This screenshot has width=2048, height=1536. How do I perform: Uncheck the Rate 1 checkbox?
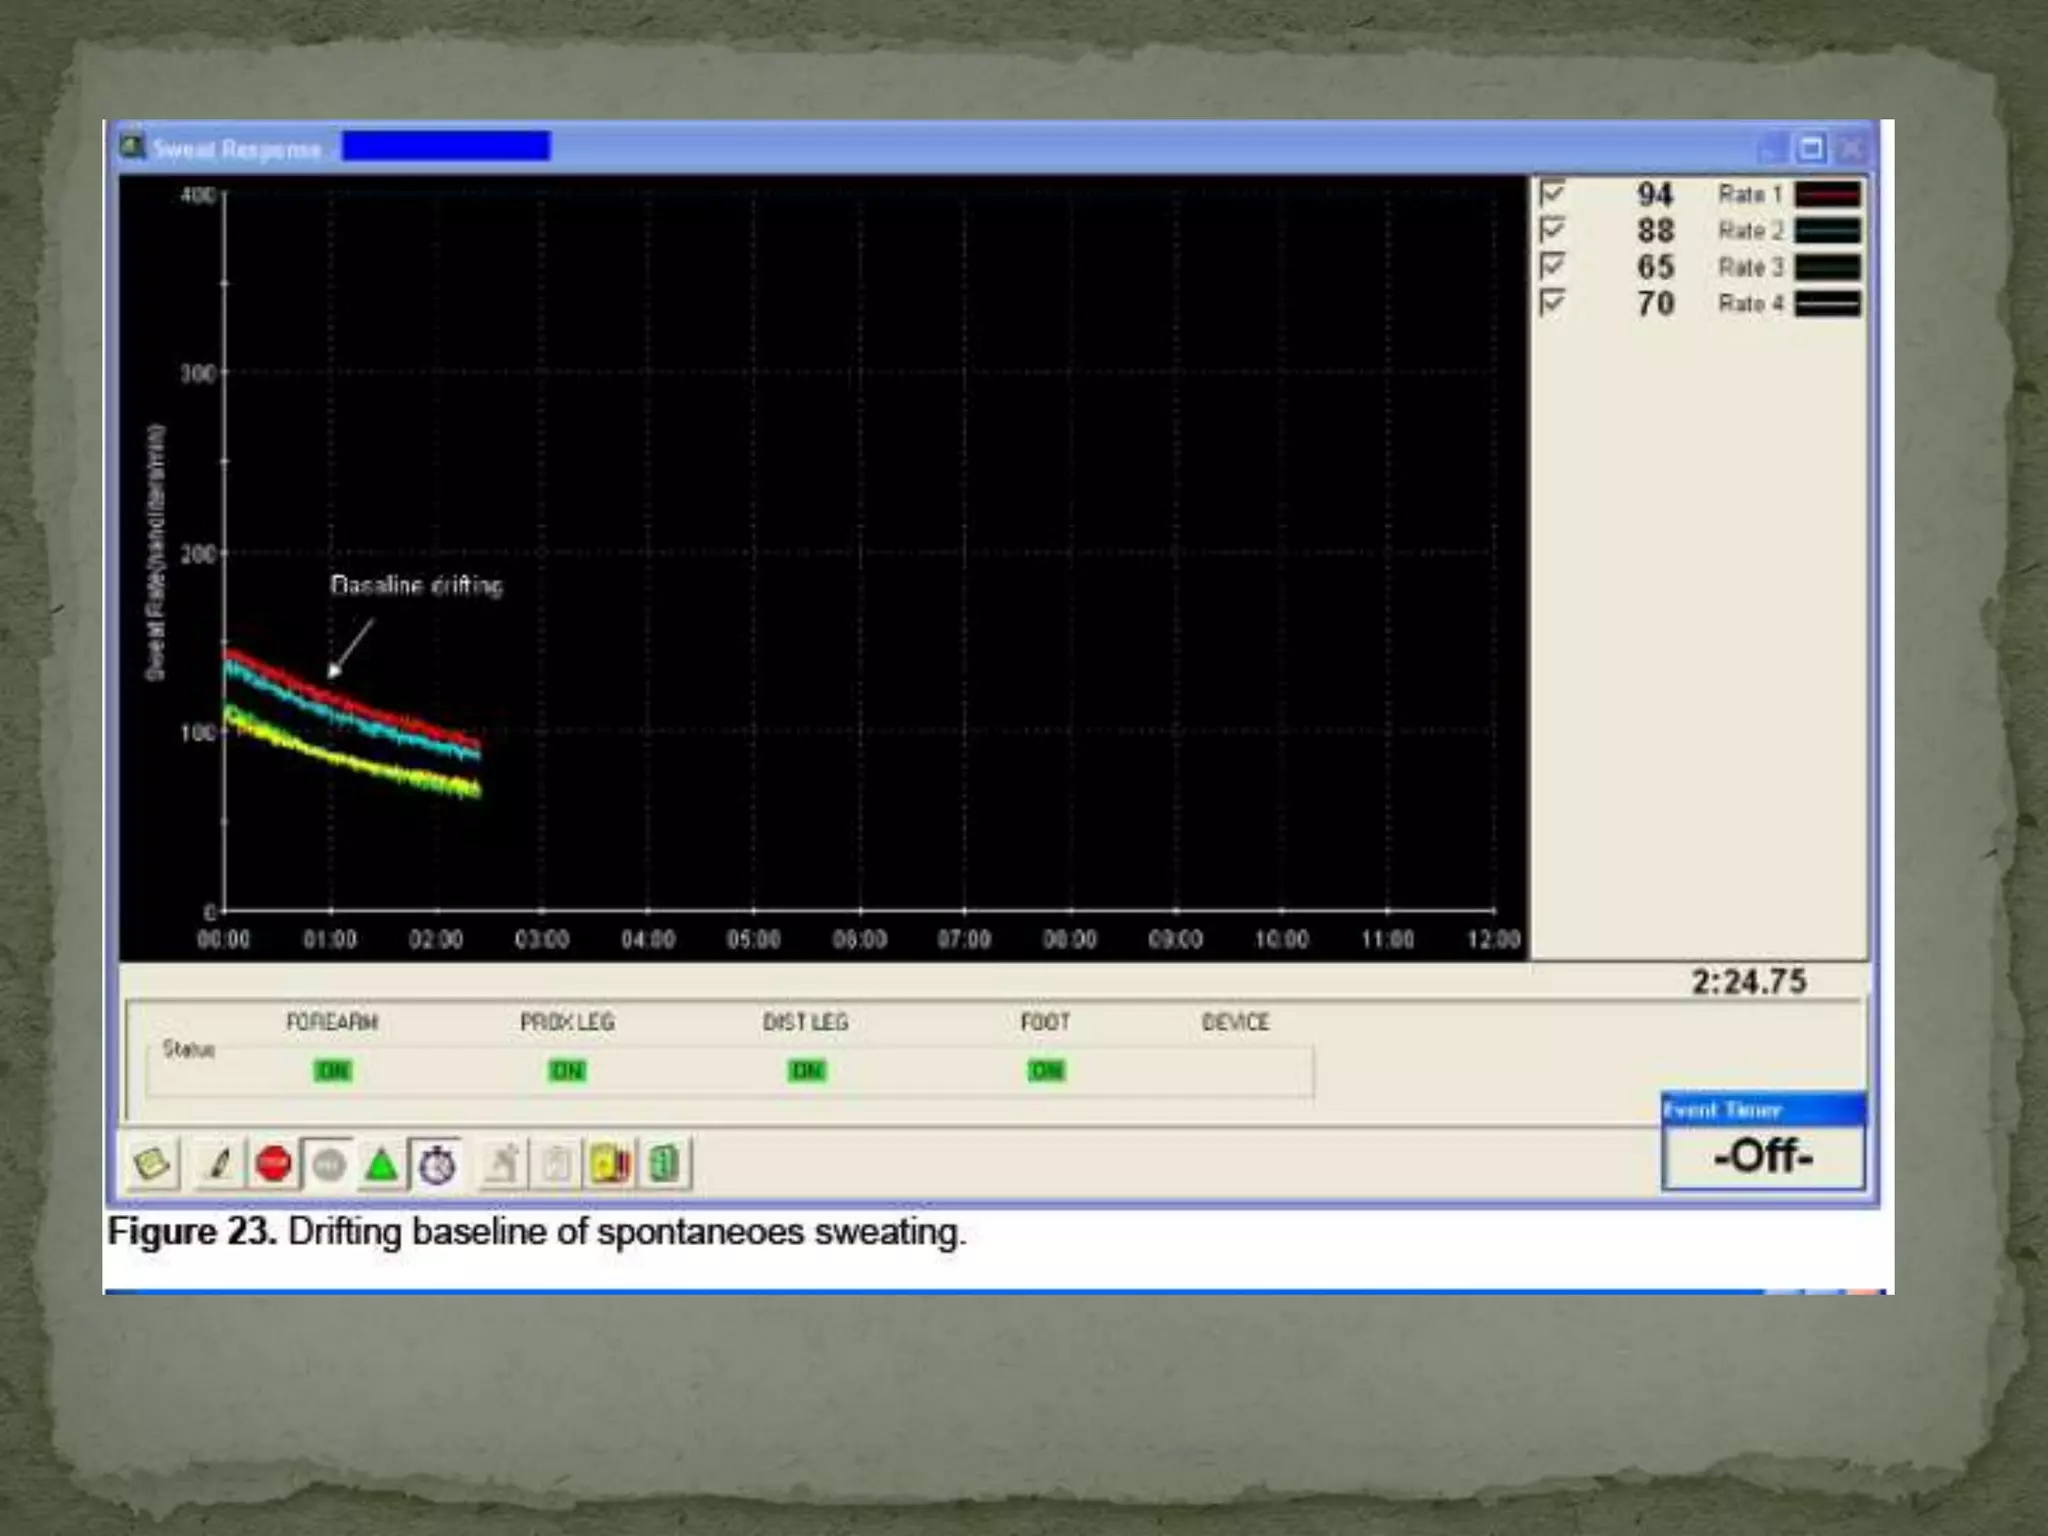(x=1552, y=193)
